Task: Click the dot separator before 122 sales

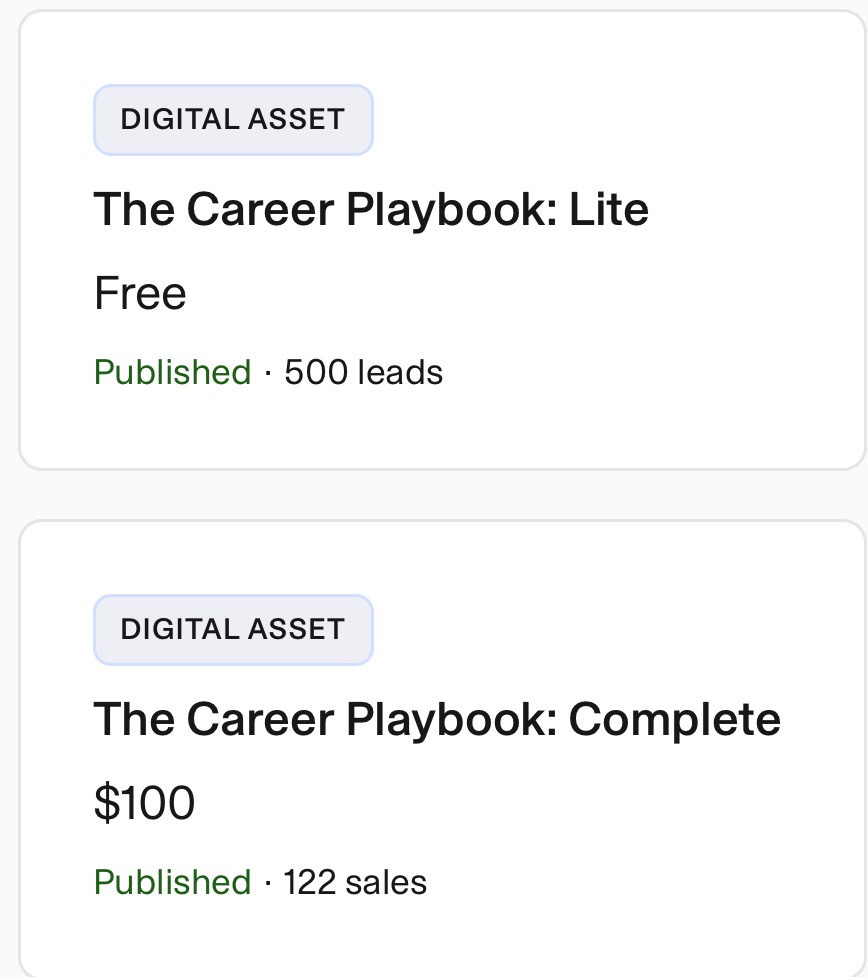Action: tap(268, 883)
